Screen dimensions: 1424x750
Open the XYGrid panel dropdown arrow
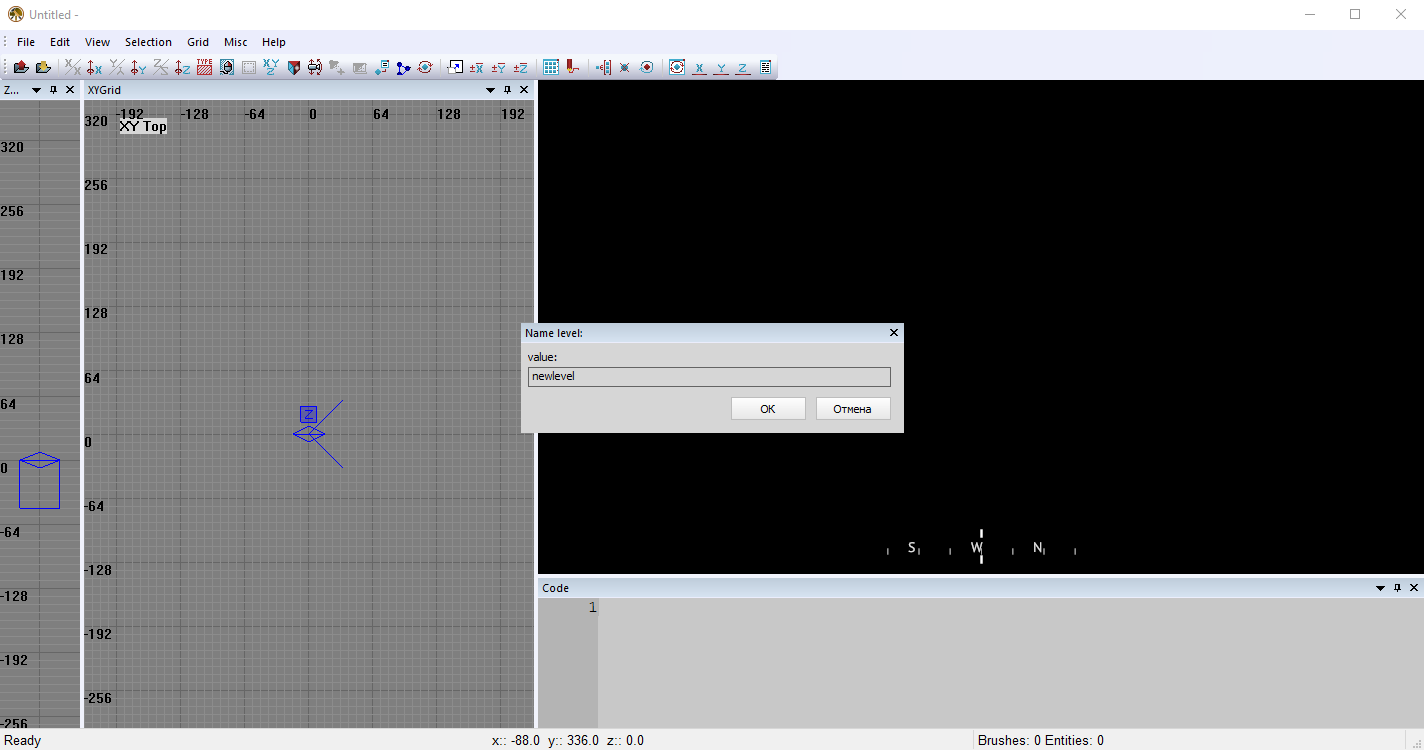[490, 90]
